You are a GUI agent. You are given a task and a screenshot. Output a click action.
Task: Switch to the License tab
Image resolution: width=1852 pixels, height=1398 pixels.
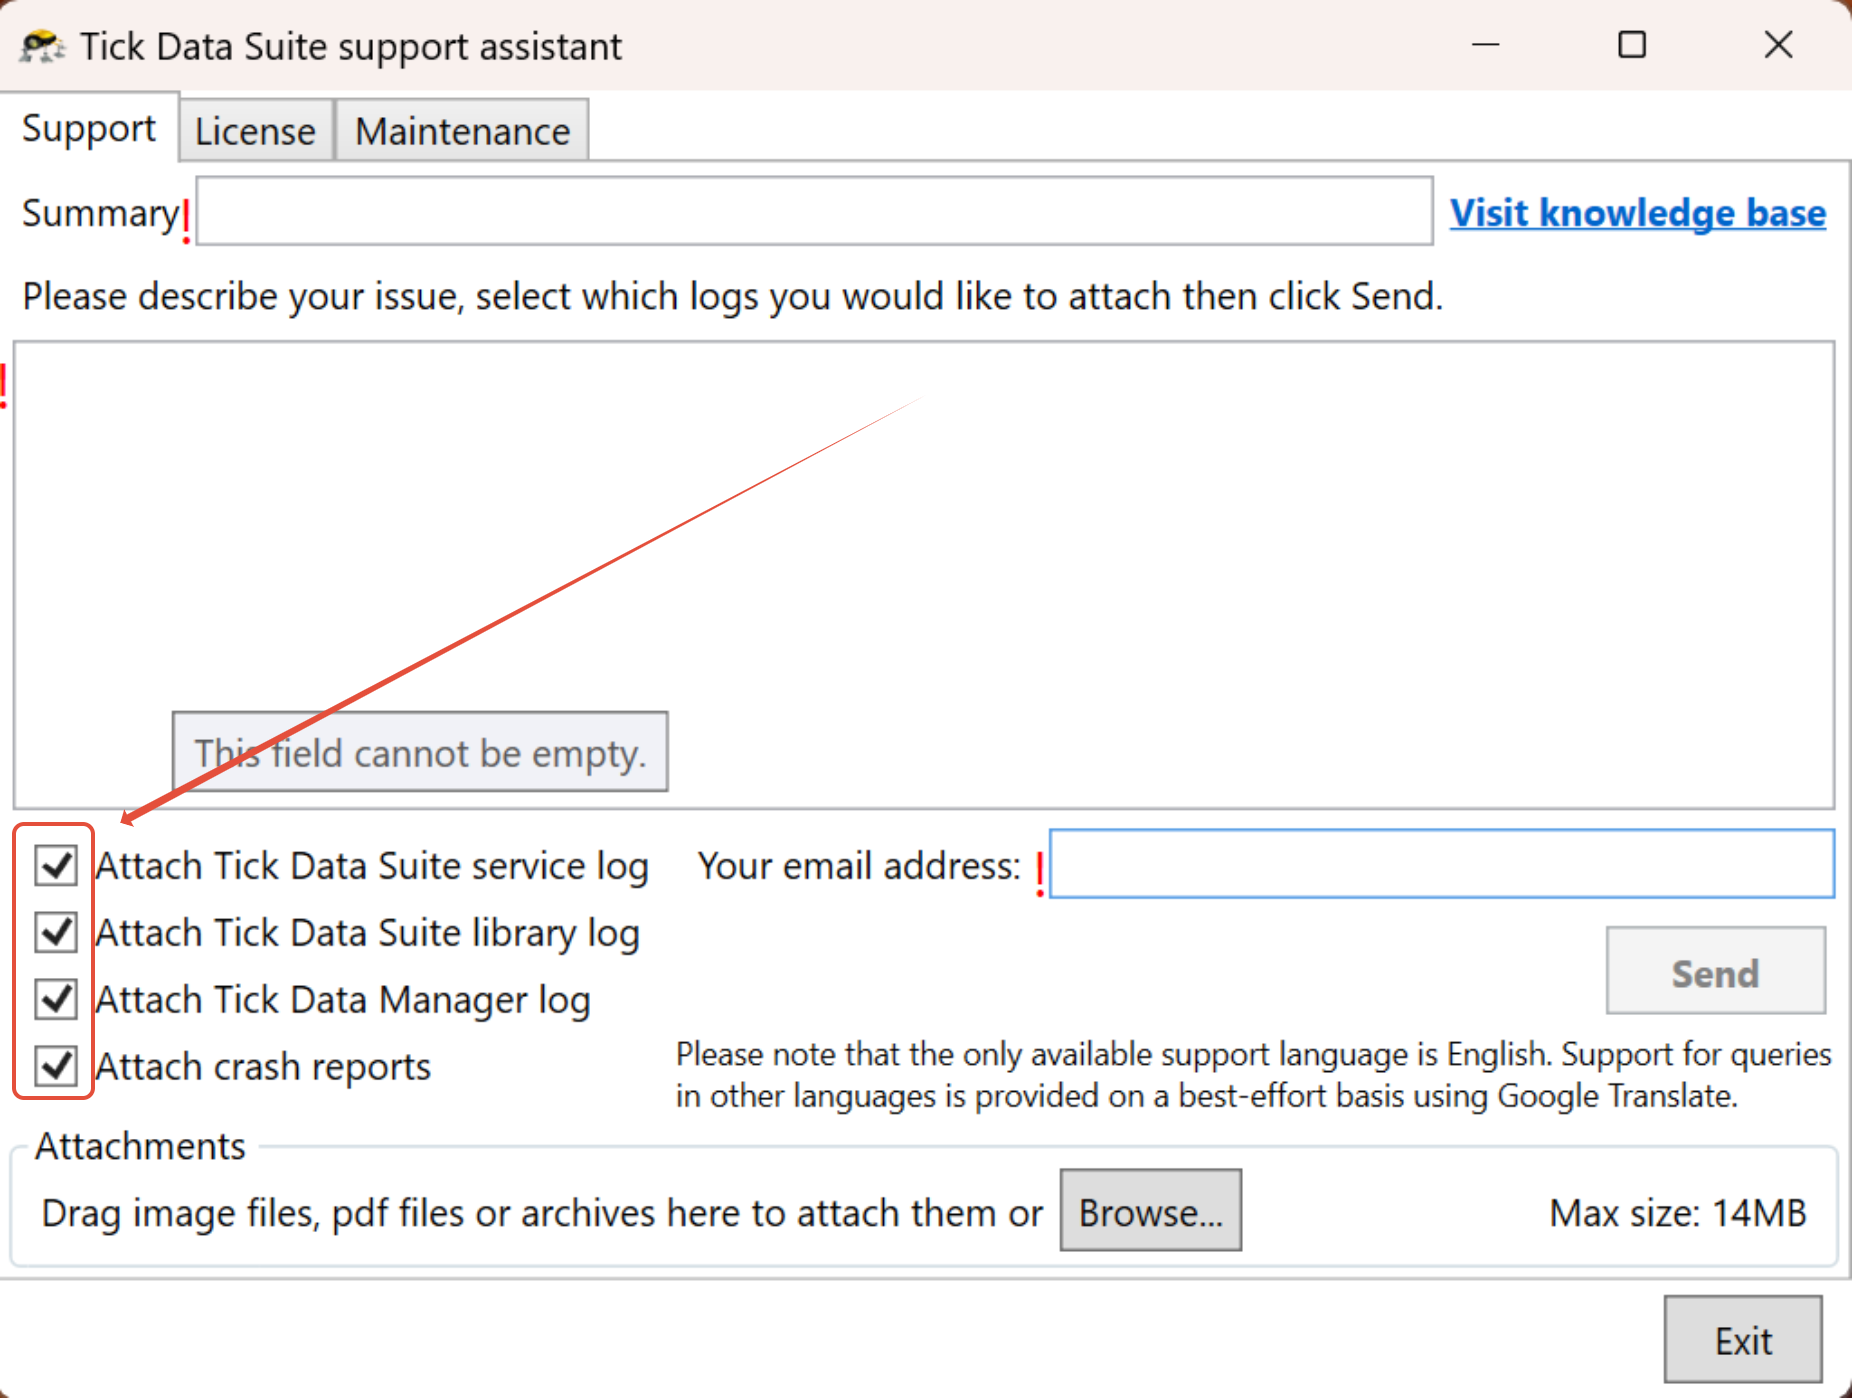point(256,131)
